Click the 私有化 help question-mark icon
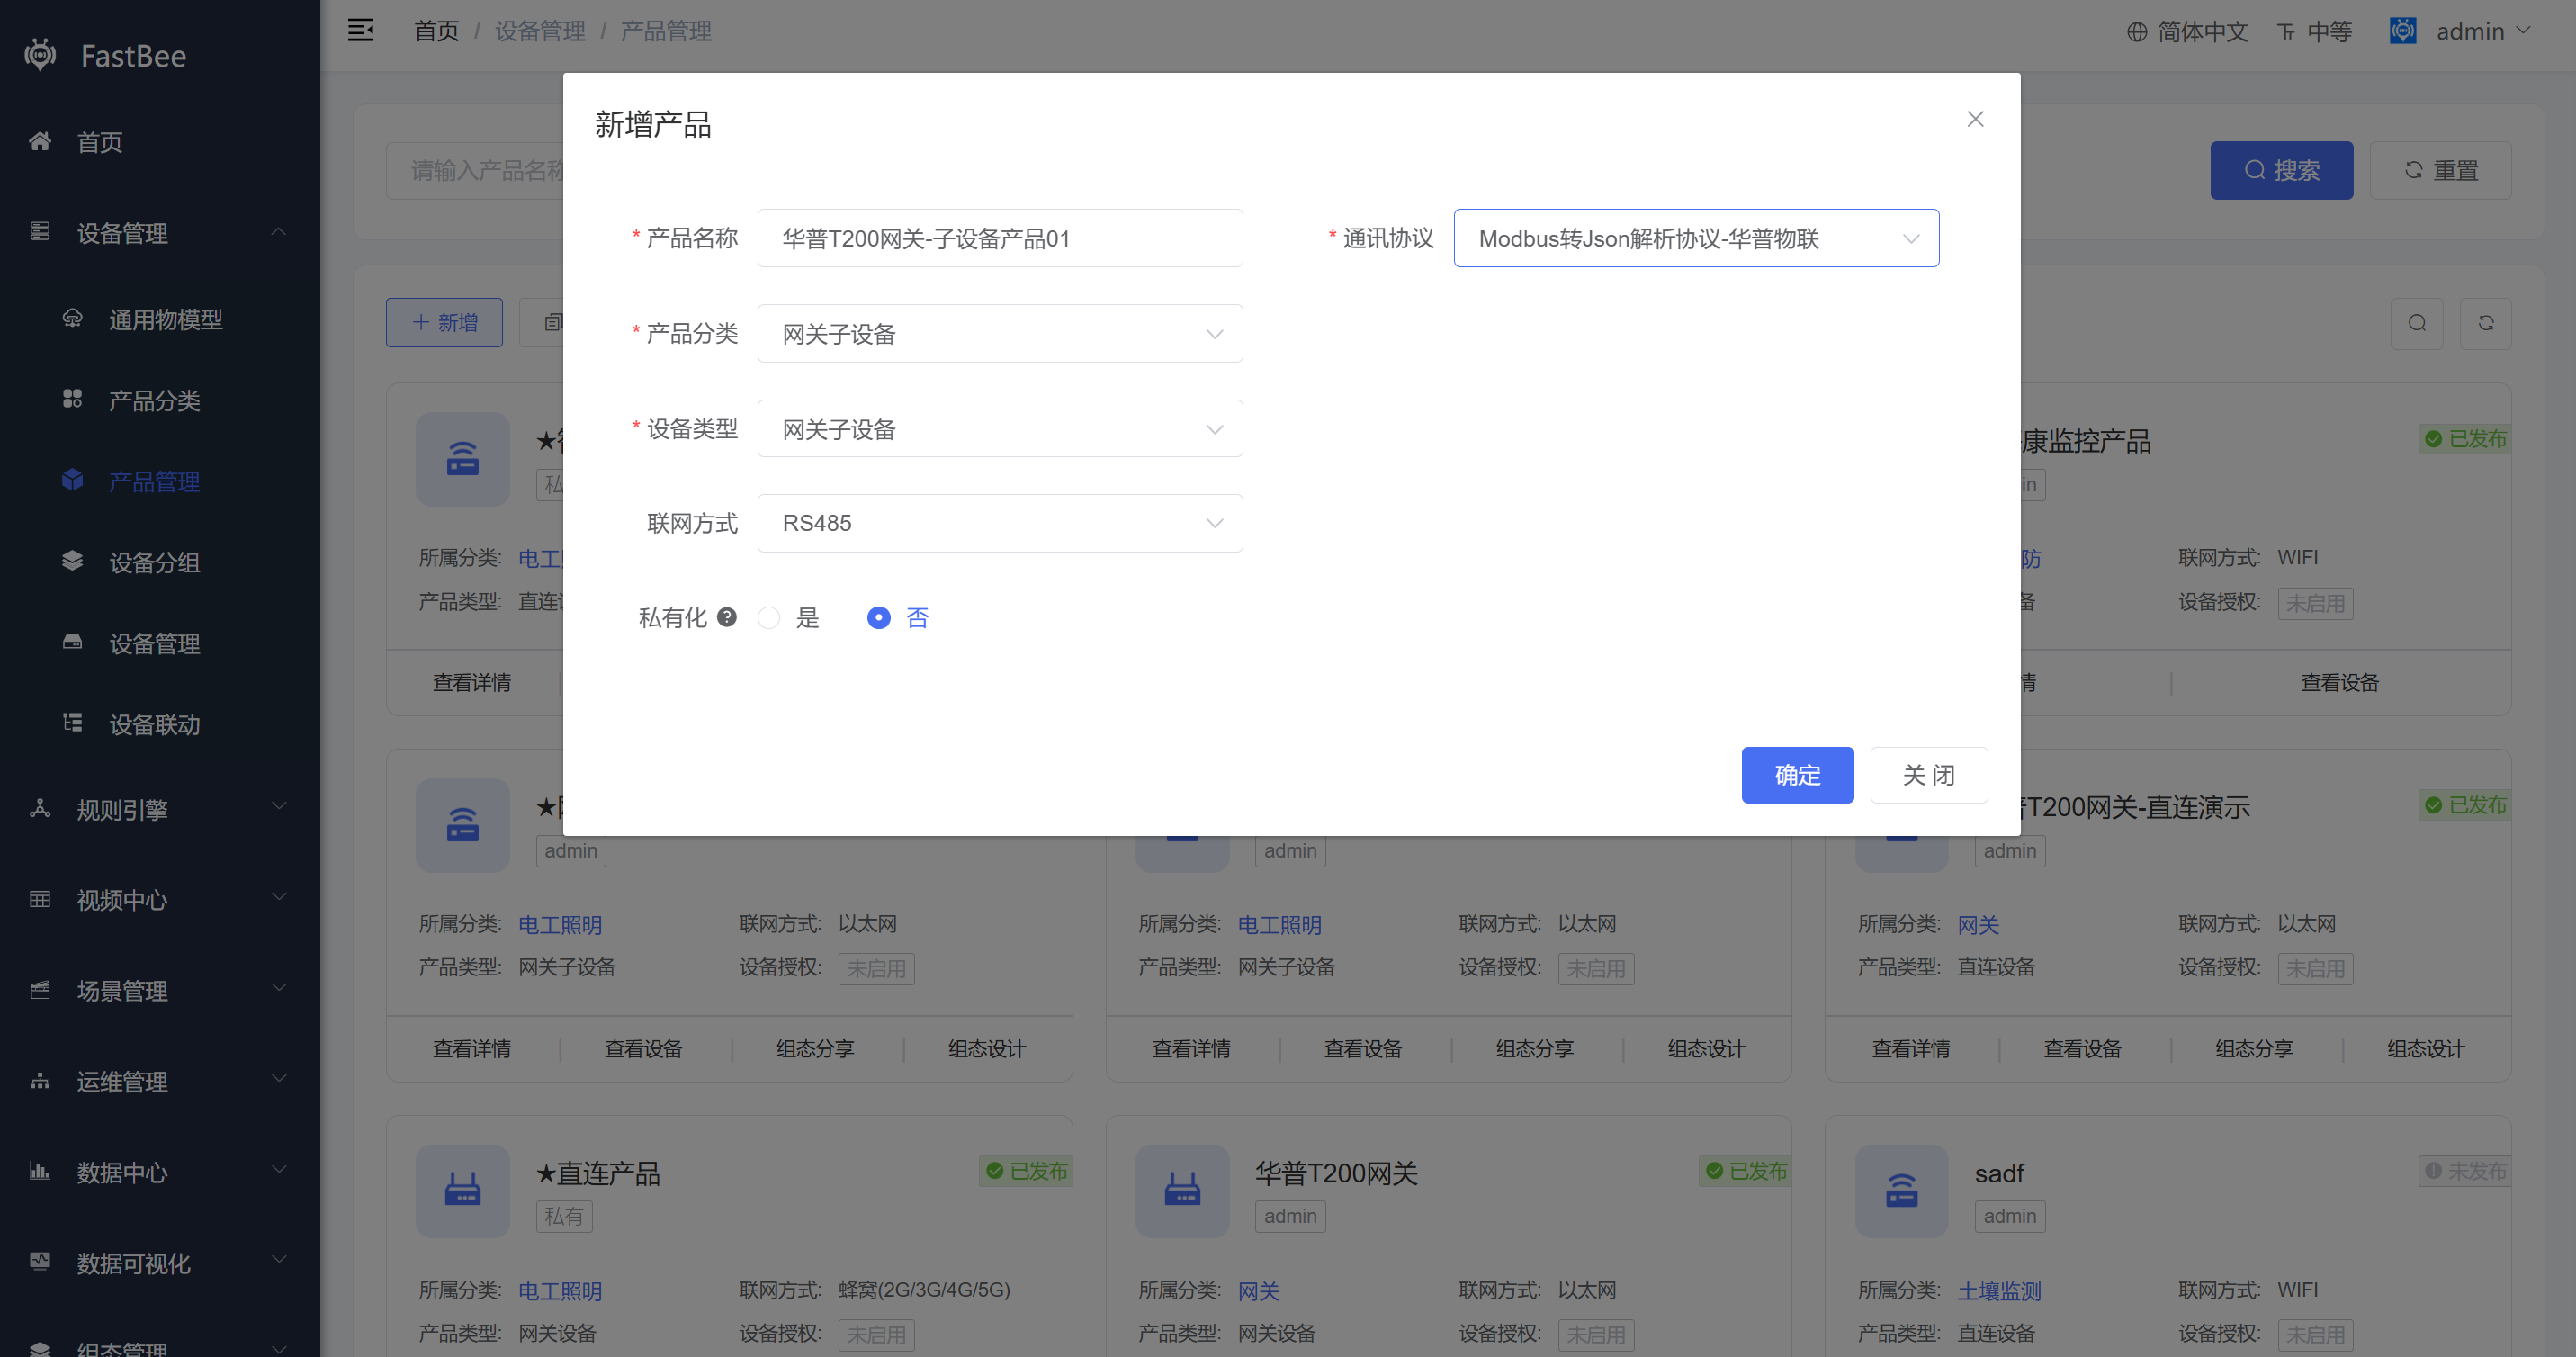 (x=727, y=617)
